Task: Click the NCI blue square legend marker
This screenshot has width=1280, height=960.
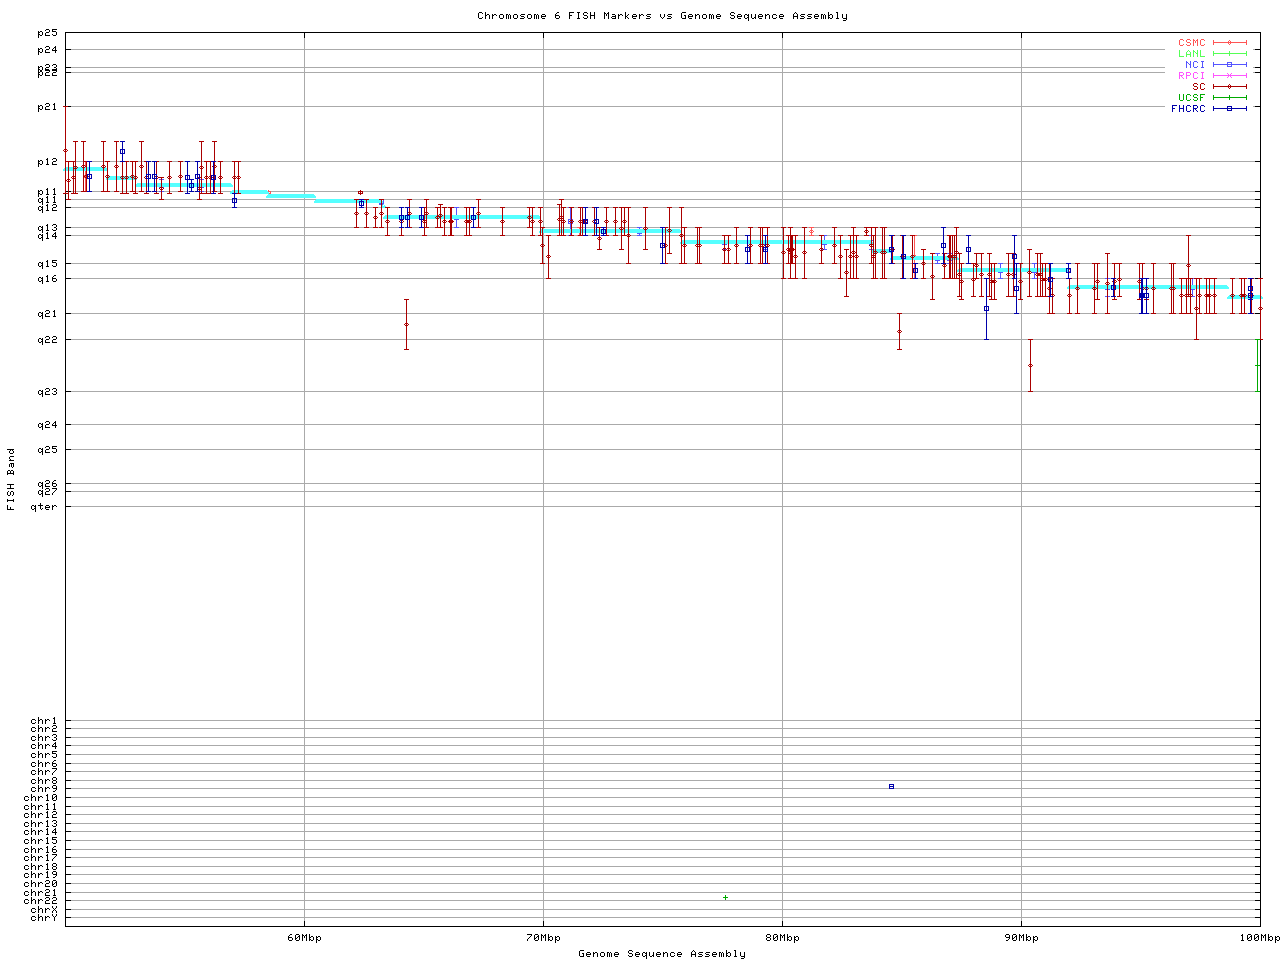Action: click(1230, 65)
